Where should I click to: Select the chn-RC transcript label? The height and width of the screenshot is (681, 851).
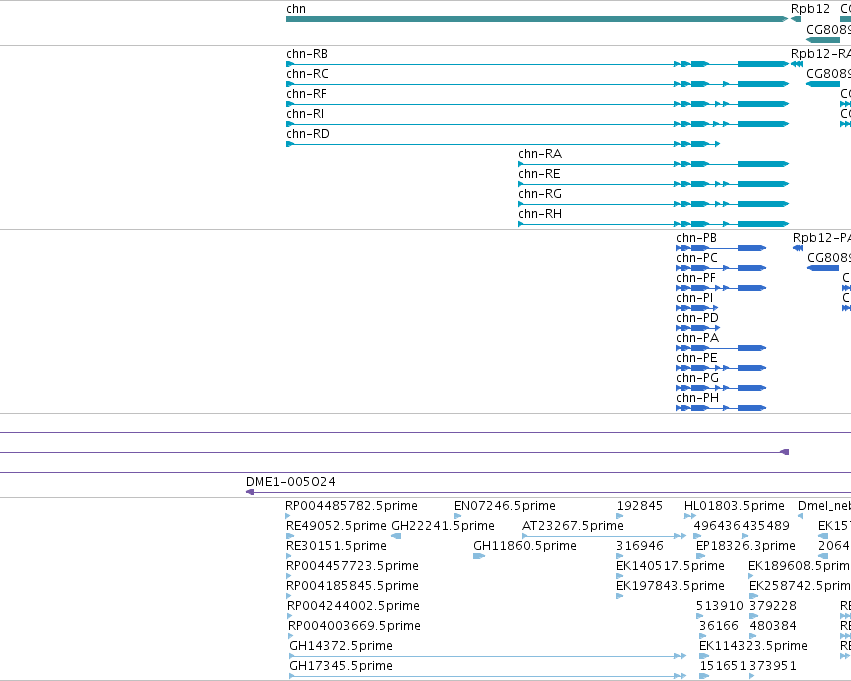tap(307, 74)
